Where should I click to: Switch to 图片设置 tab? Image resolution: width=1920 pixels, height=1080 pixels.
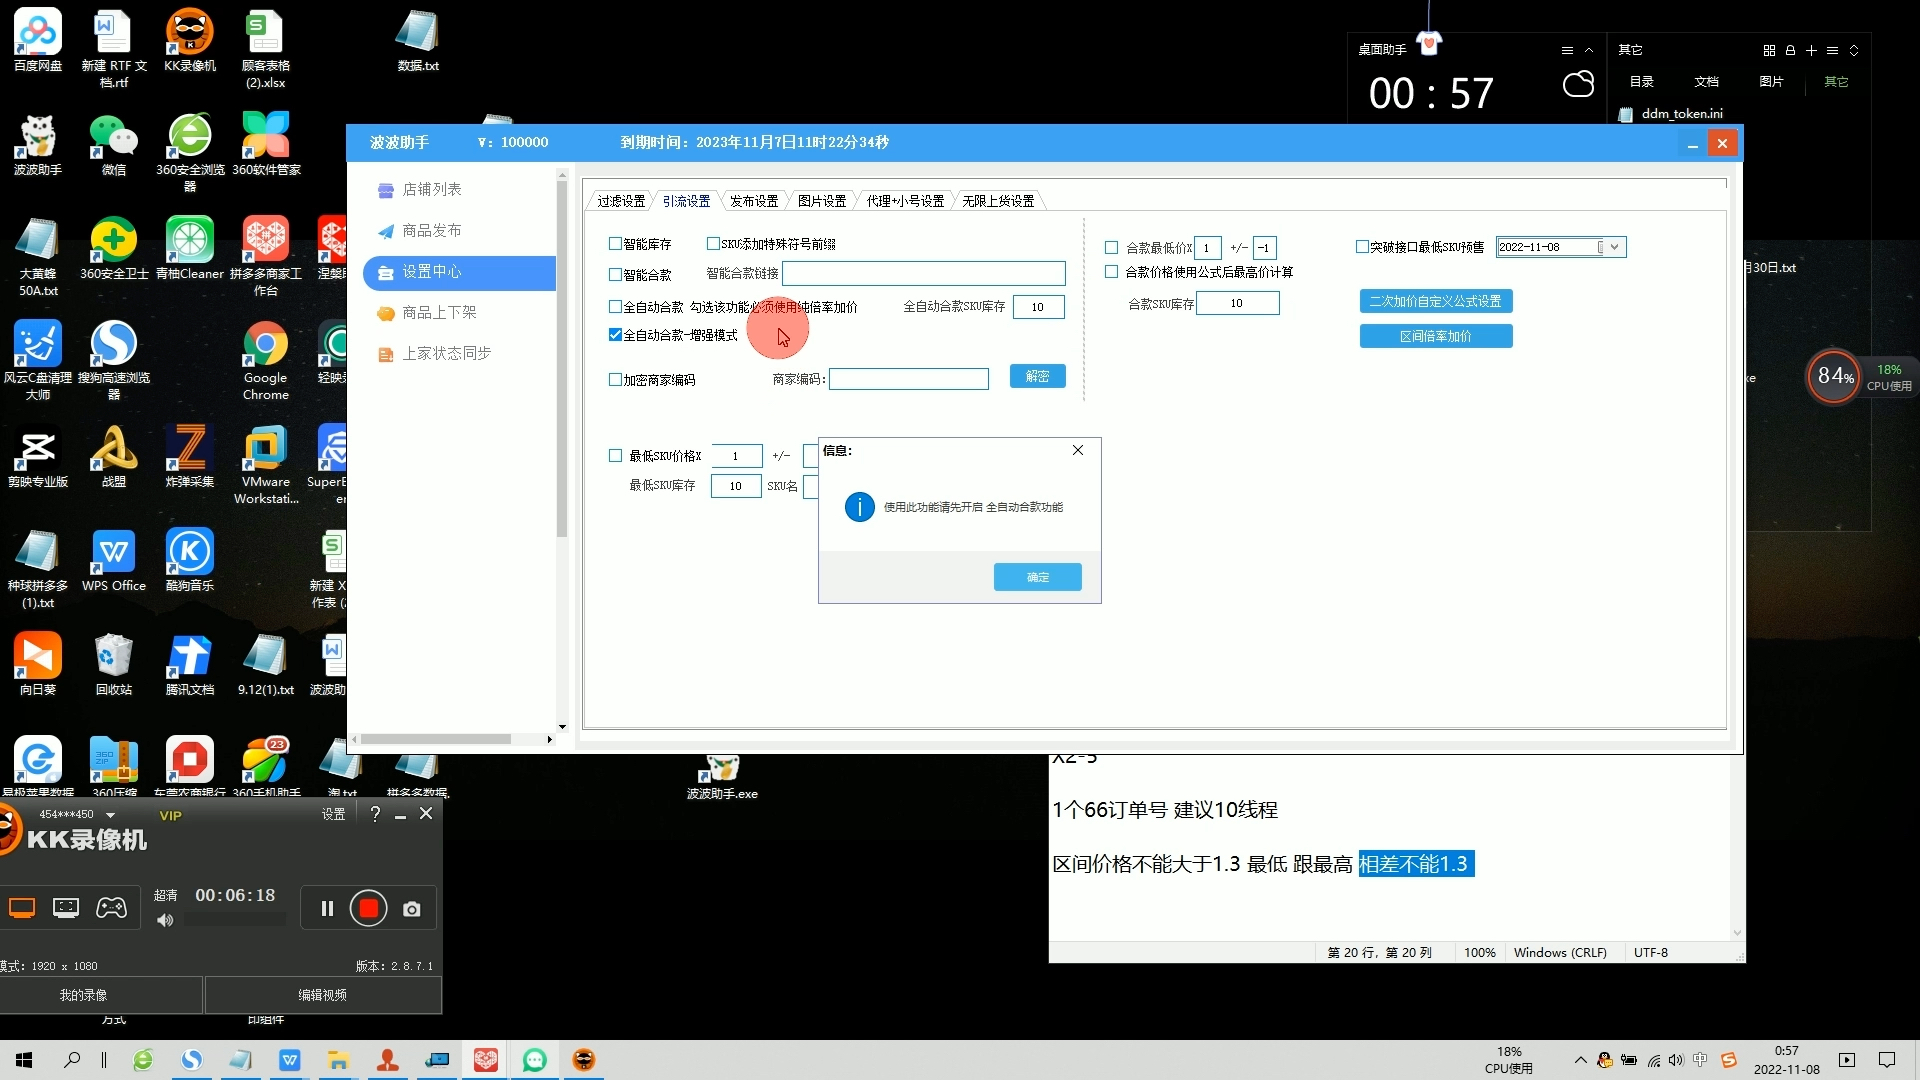click(820, 200)
